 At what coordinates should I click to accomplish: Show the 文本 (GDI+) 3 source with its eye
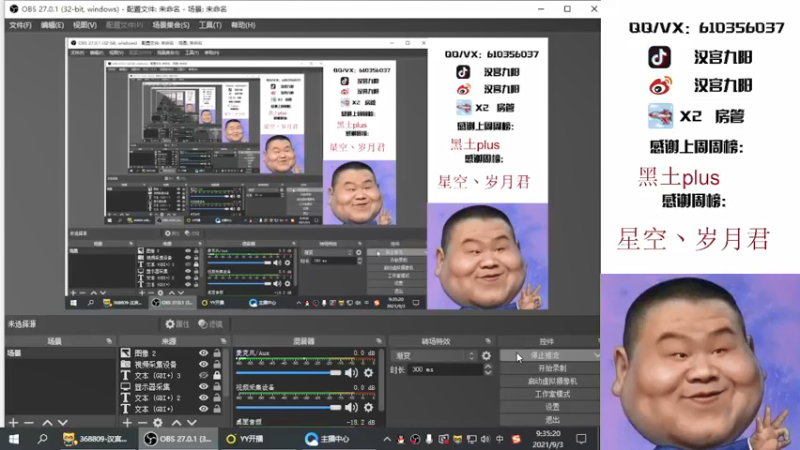pyautogui.click(x=204, y=376)
